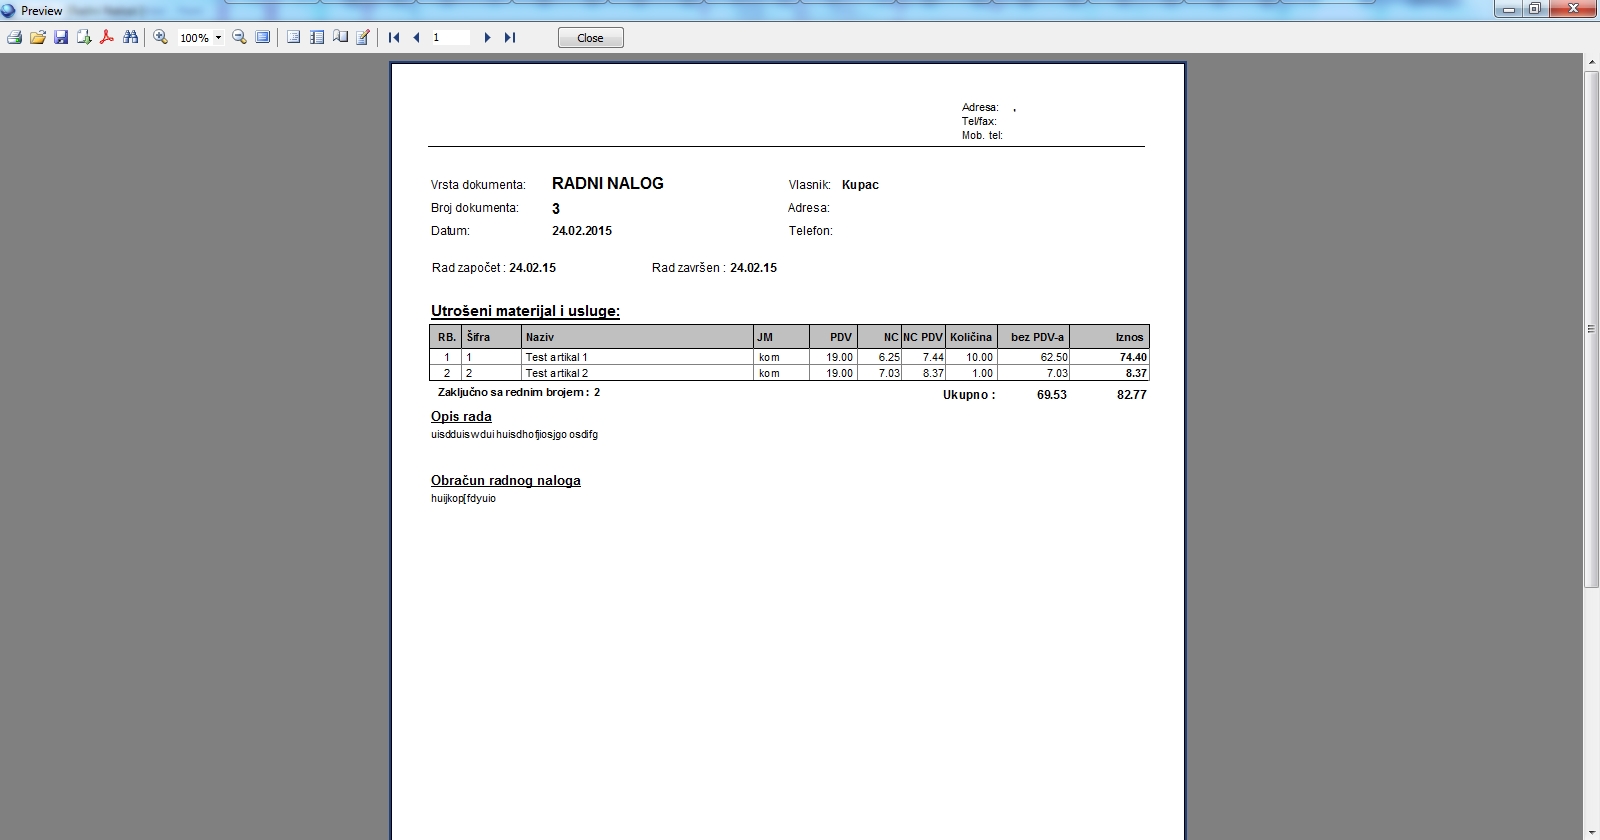Click the 'Naziv' column header

[637, 337]
